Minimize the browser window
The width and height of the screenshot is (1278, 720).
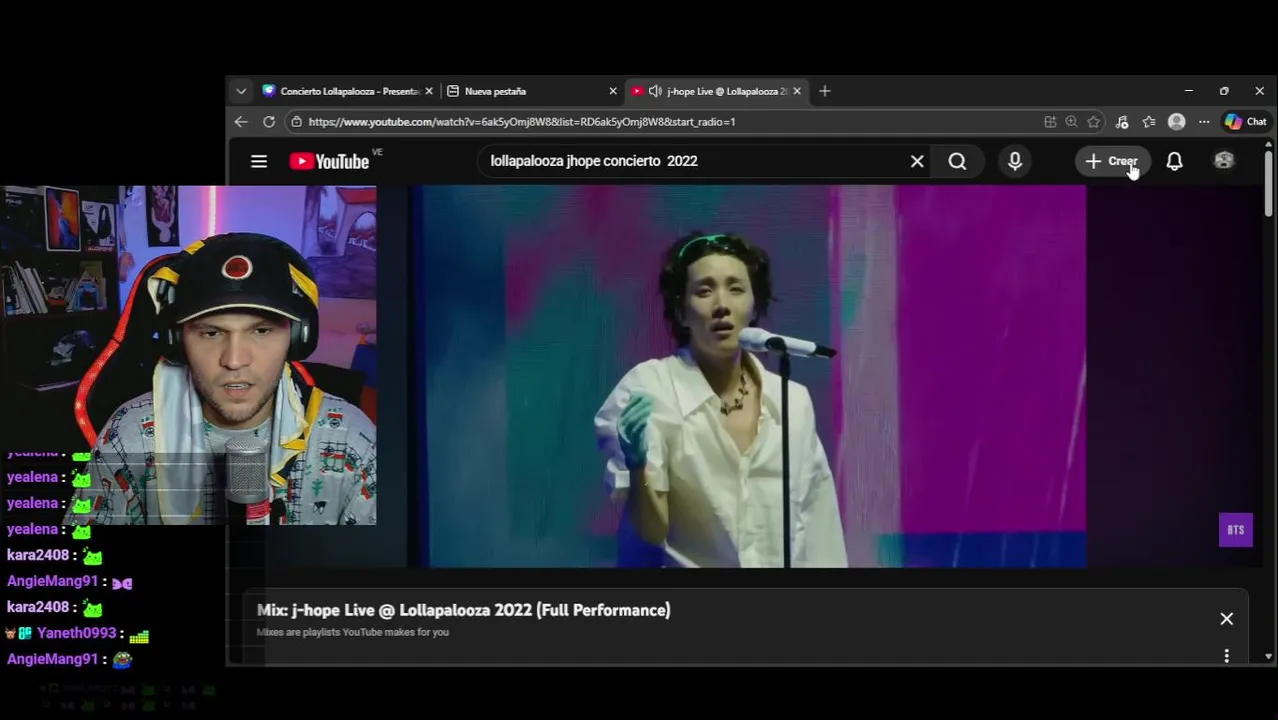point(1188,91)
